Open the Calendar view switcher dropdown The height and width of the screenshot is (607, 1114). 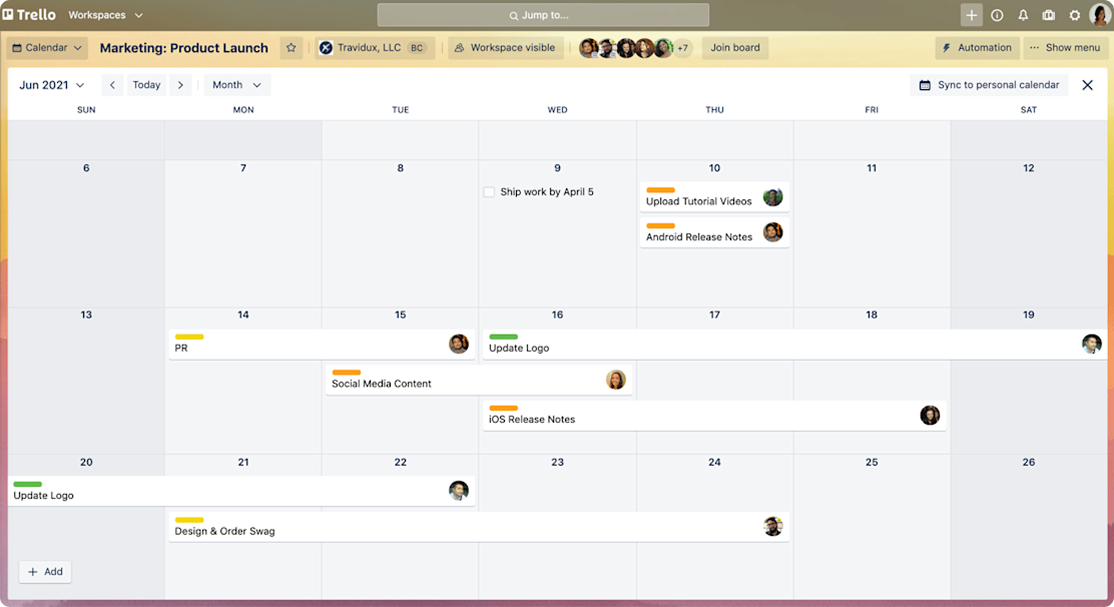[x=47, y=48]
